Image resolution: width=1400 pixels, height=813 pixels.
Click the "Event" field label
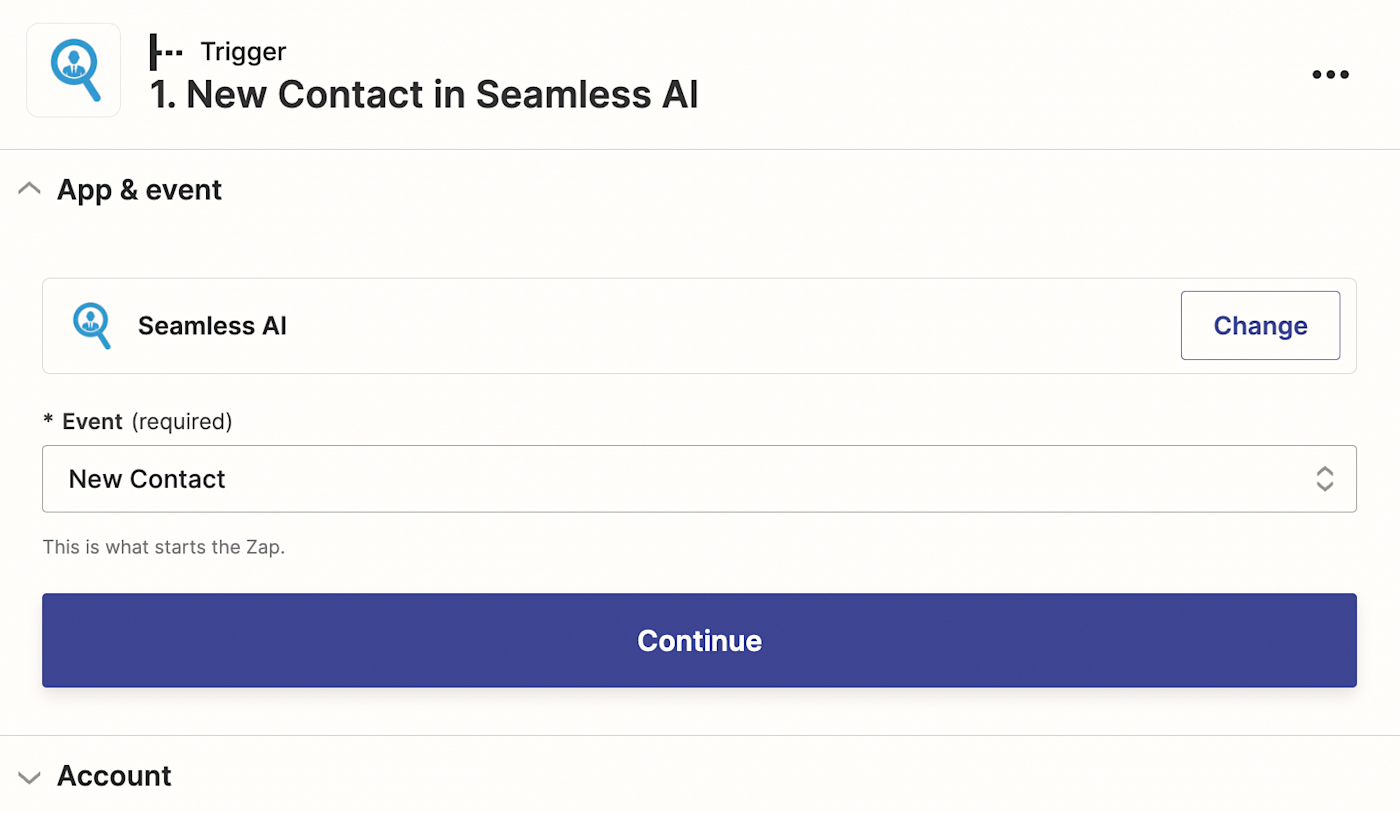point(92,422)
